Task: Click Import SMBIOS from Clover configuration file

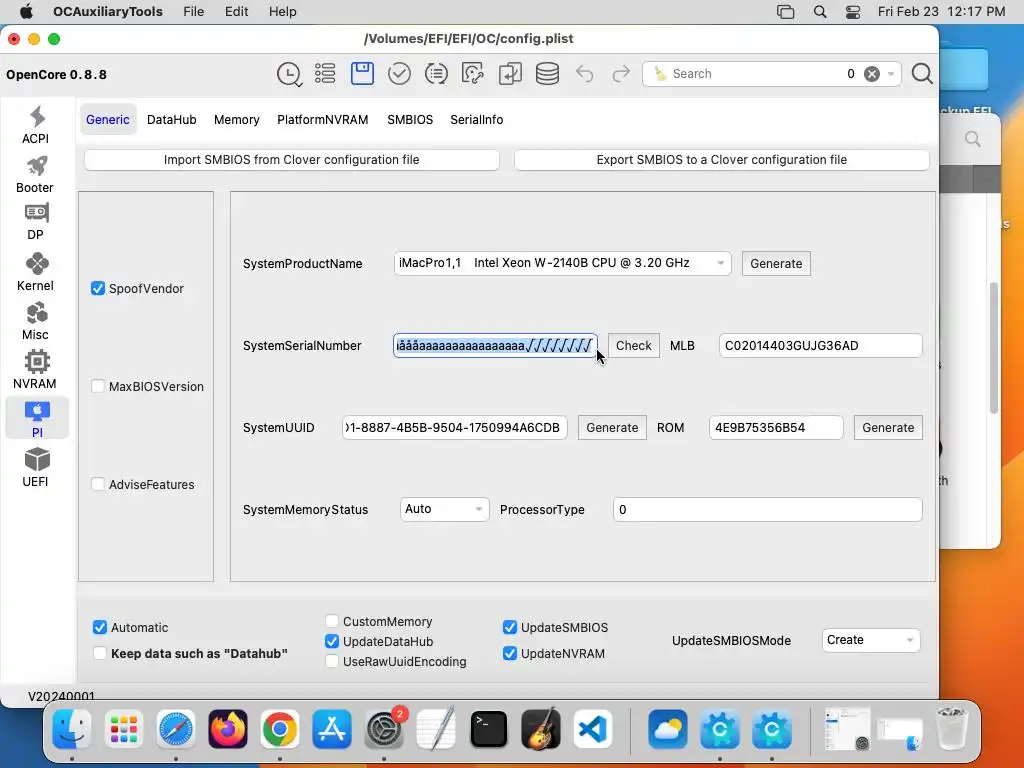Action: 292,160
